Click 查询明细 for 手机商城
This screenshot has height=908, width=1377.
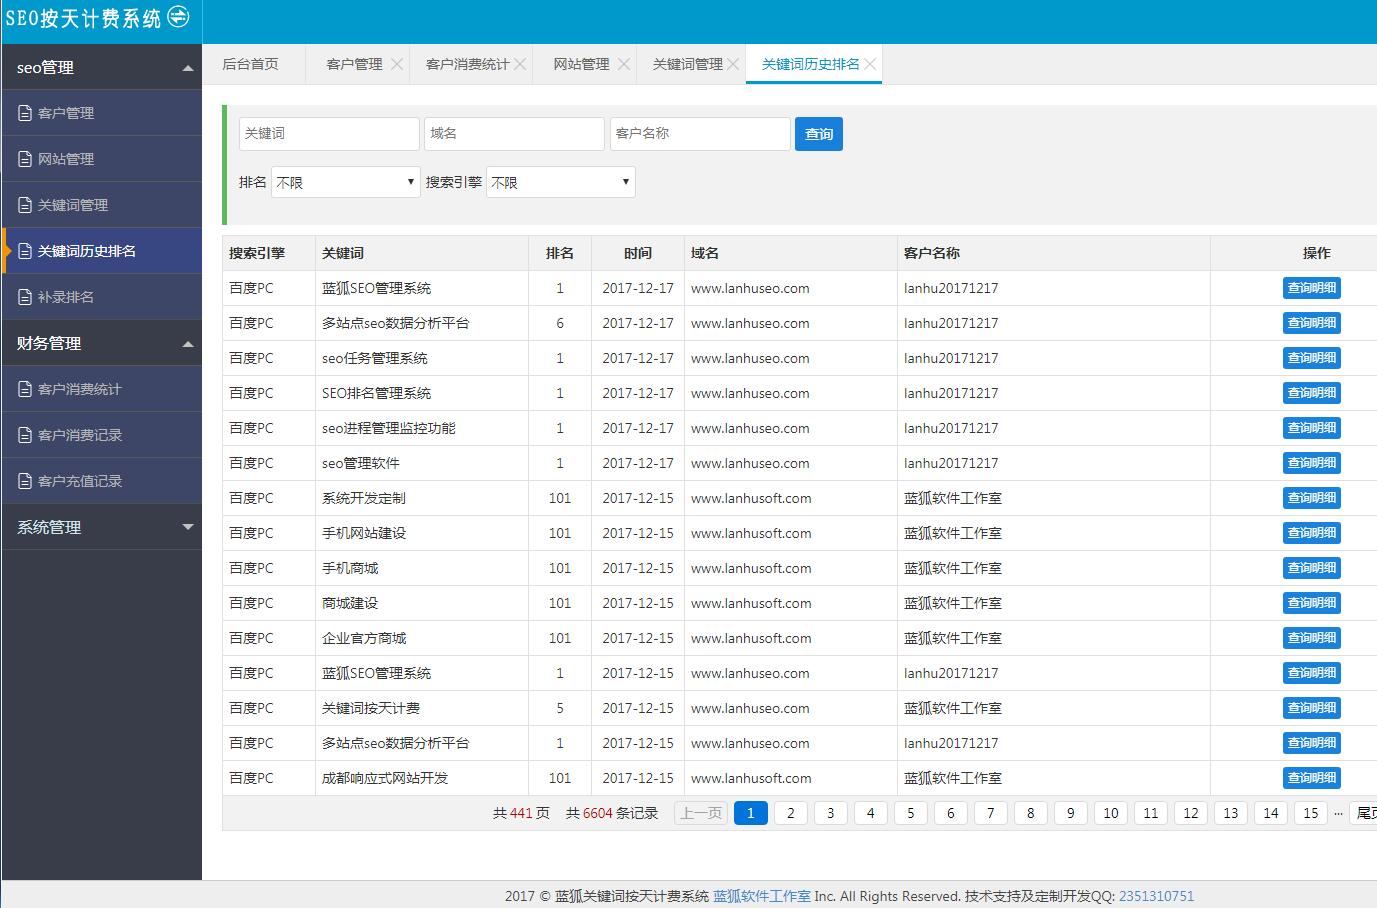point(1312,568)
